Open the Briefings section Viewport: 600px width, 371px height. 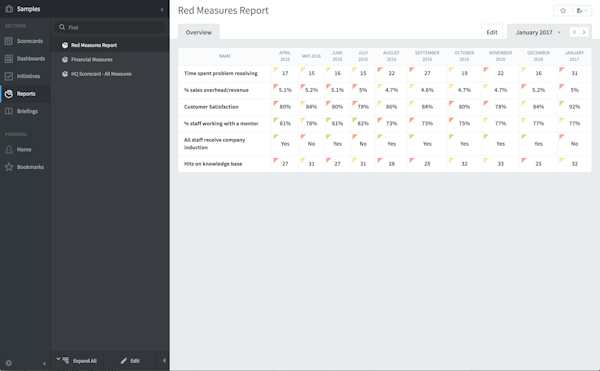[x=25, y=111]
